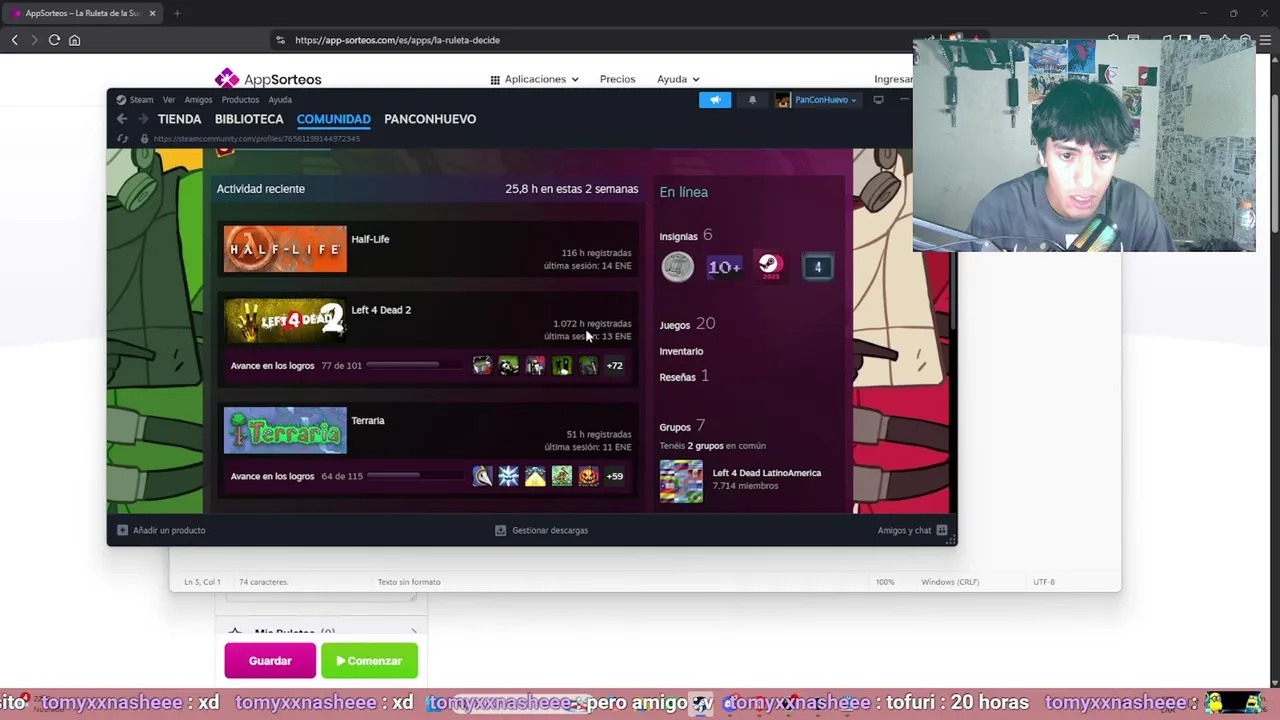Switch to the PANCONHUEVO tab

tap(430, 119)
